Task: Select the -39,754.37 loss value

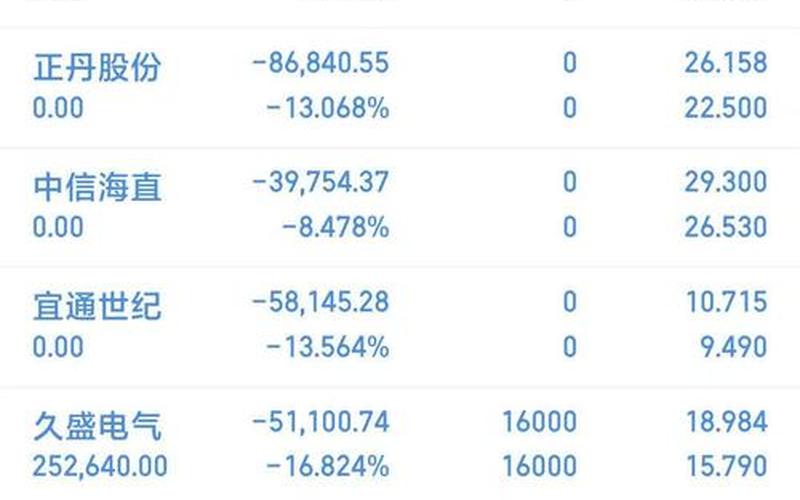Action: point(321,182)
